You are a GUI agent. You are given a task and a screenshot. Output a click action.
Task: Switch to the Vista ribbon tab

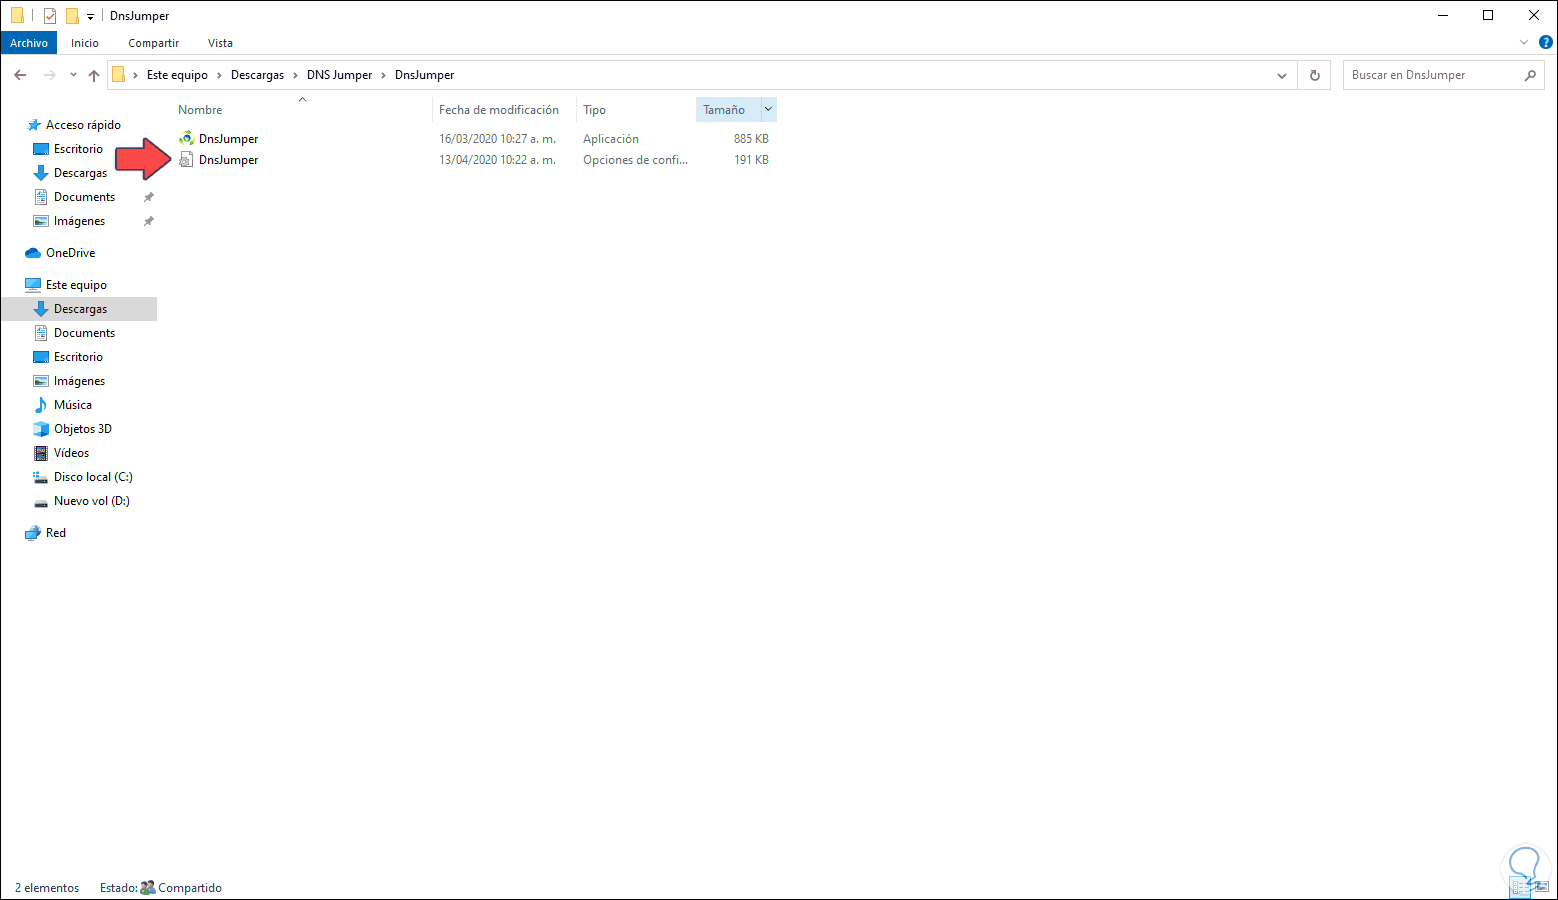220,43
